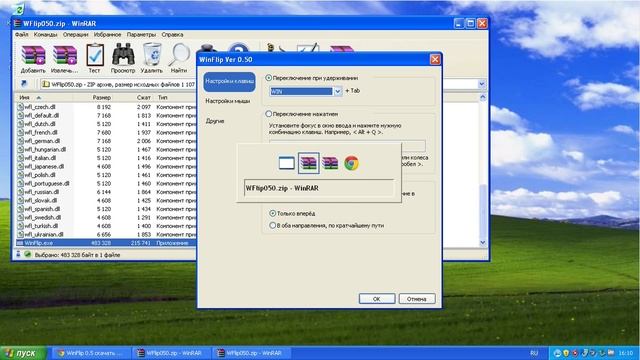Click the Отмена button
Screen dimensions: 640x360
(x=417, y=299)
